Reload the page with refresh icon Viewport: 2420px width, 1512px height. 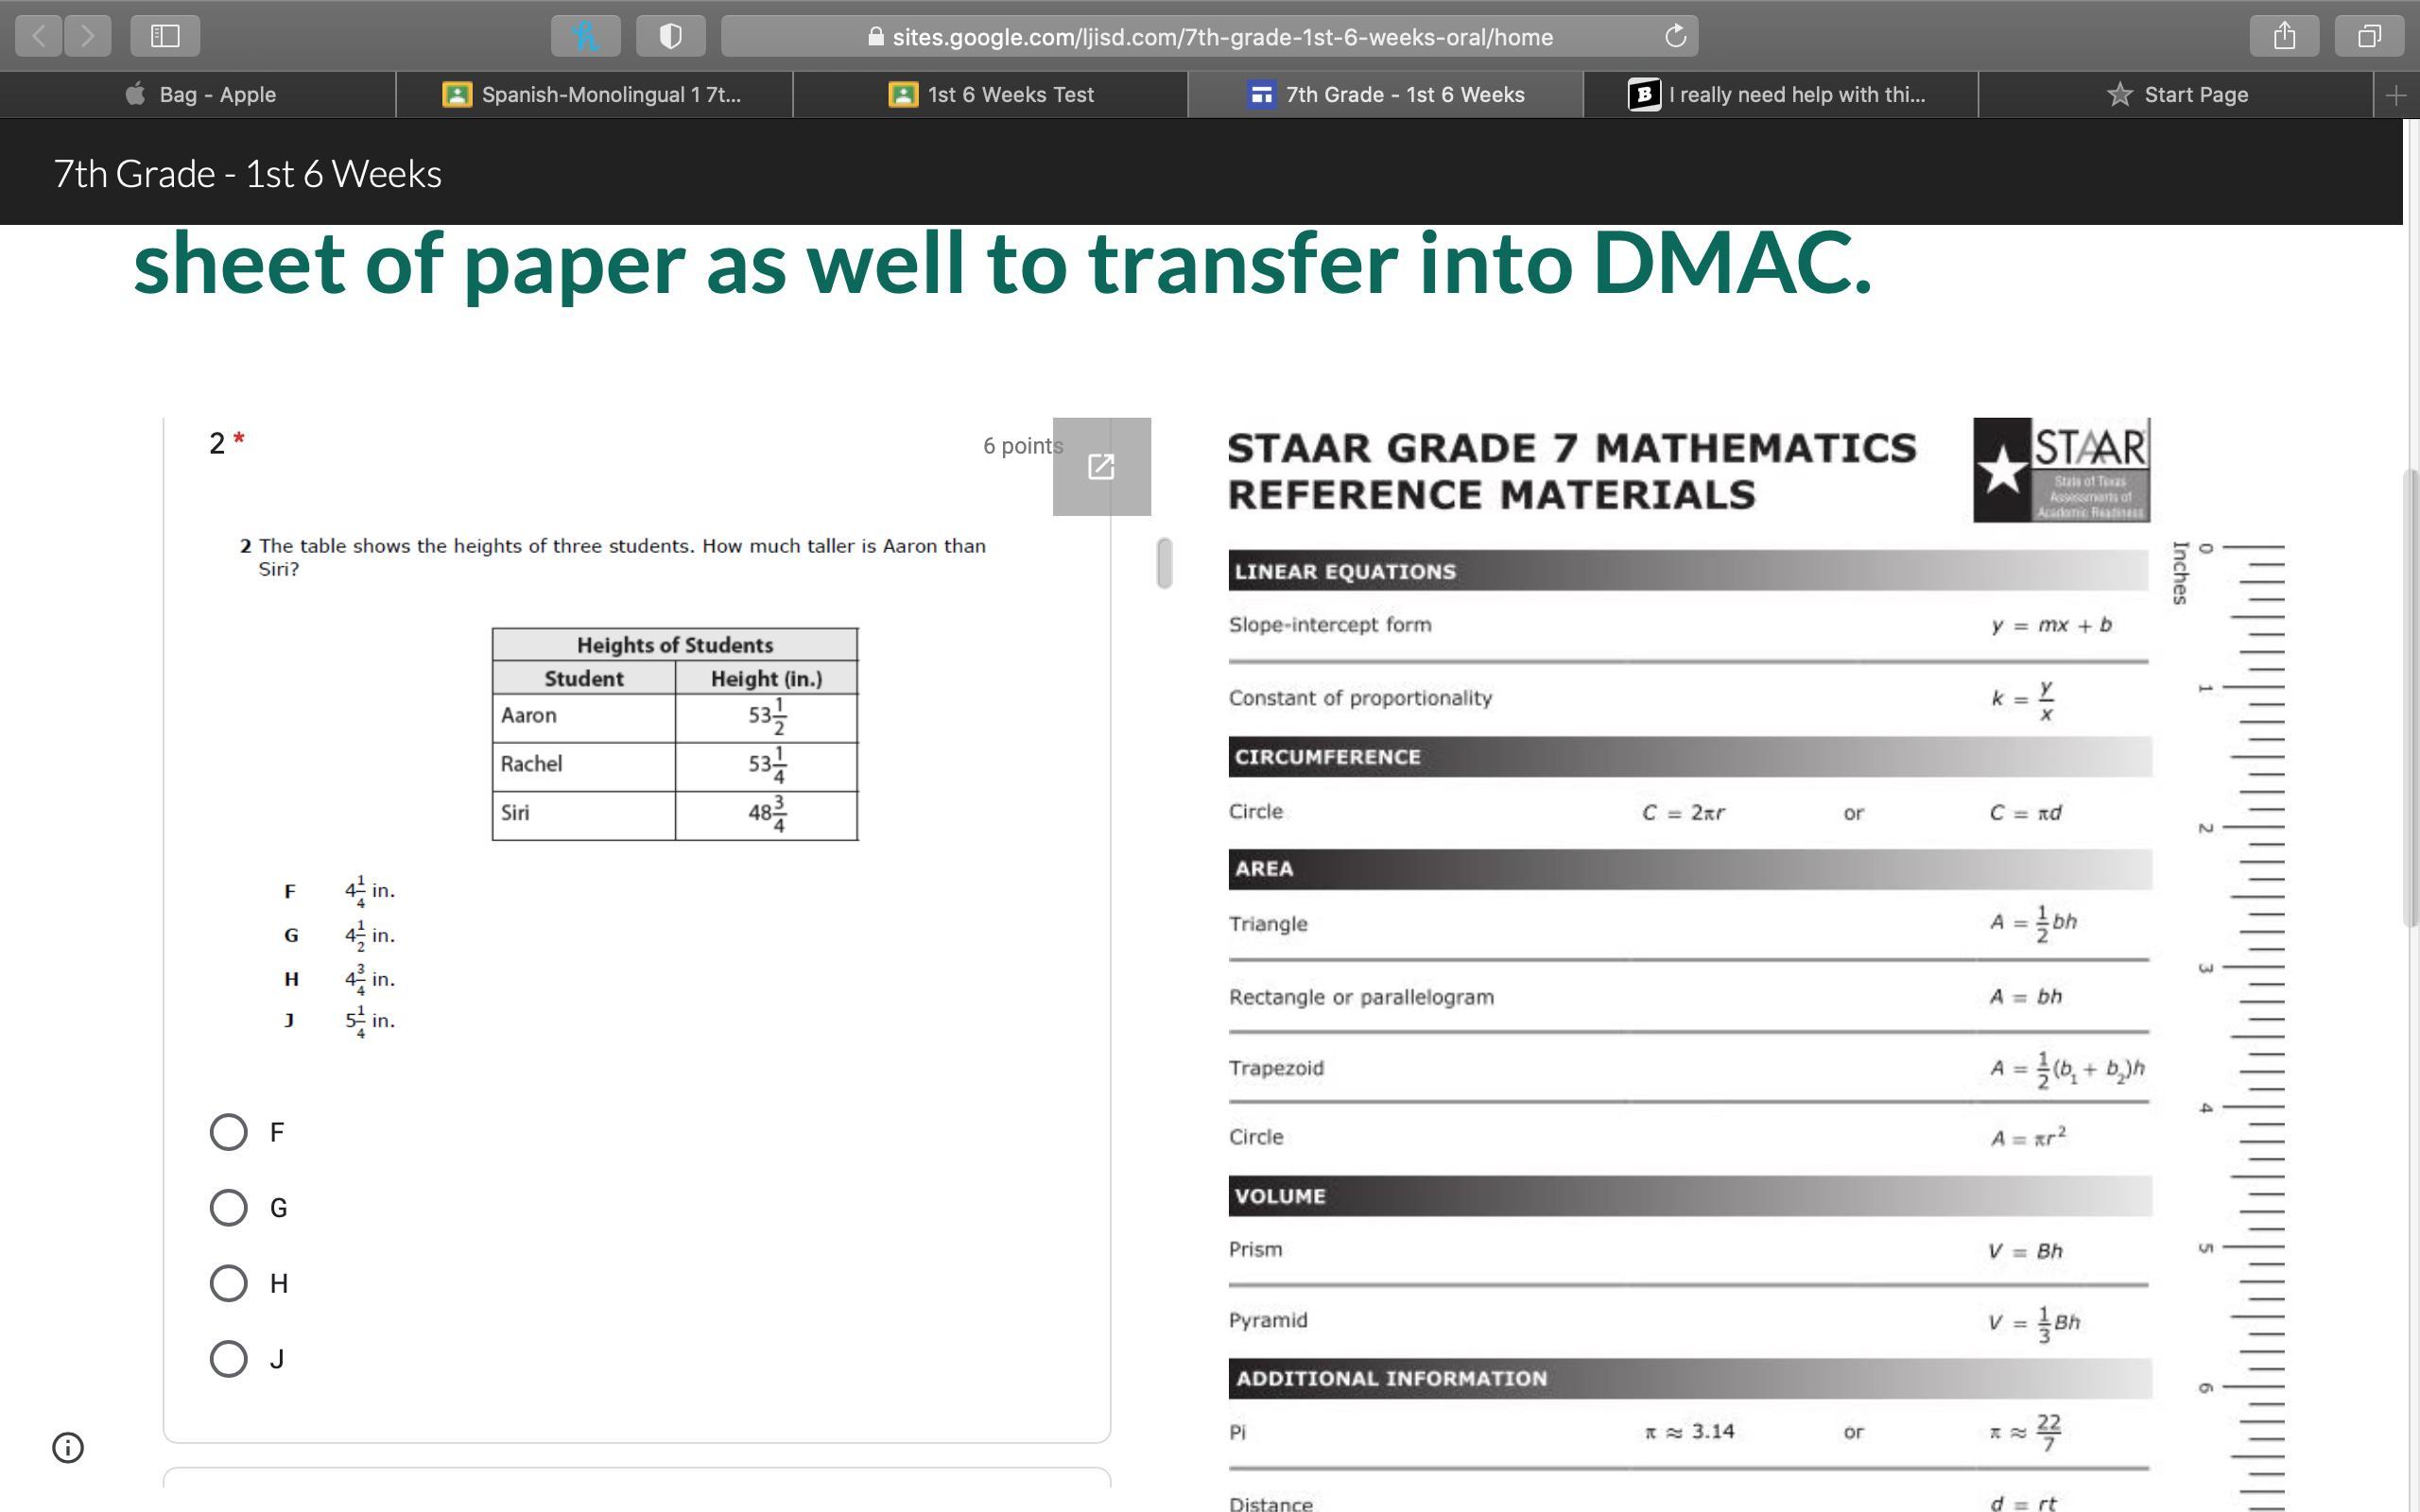point(1675,36)
